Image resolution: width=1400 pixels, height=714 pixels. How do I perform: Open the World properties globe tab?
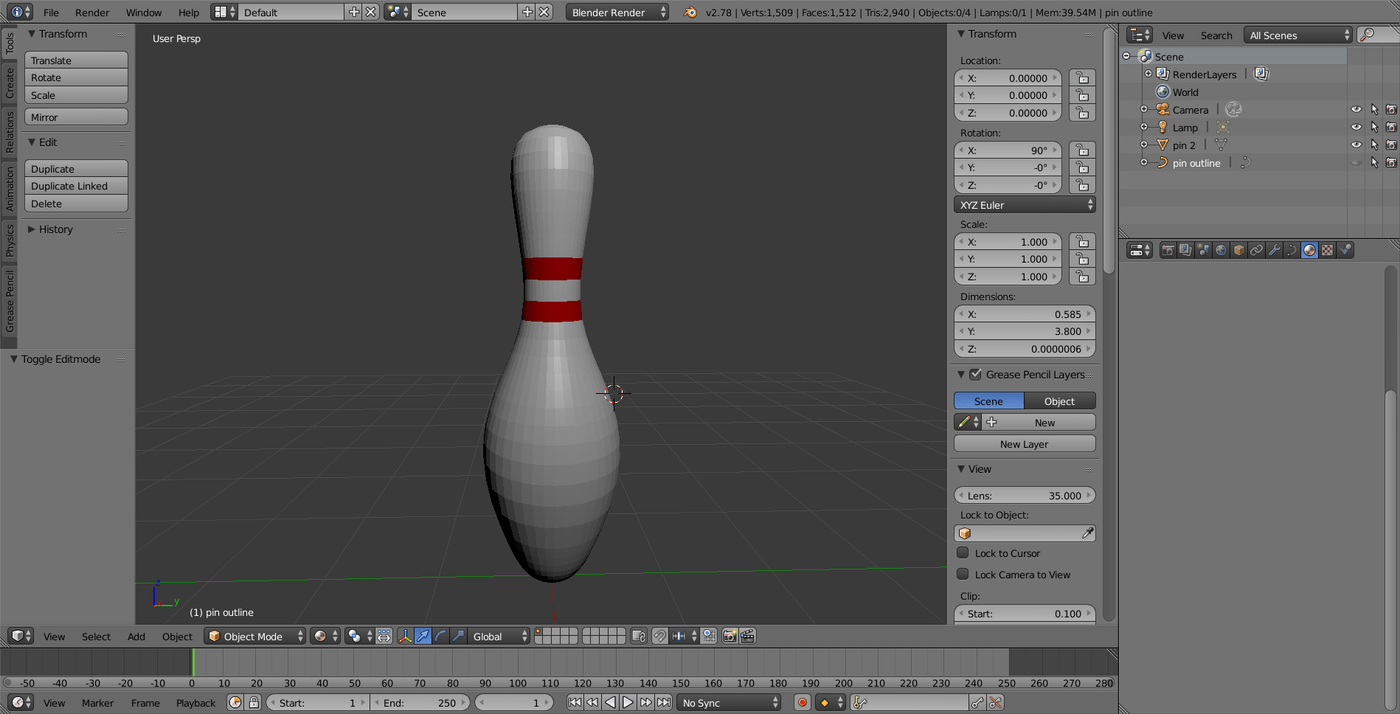click(1221, 250)
